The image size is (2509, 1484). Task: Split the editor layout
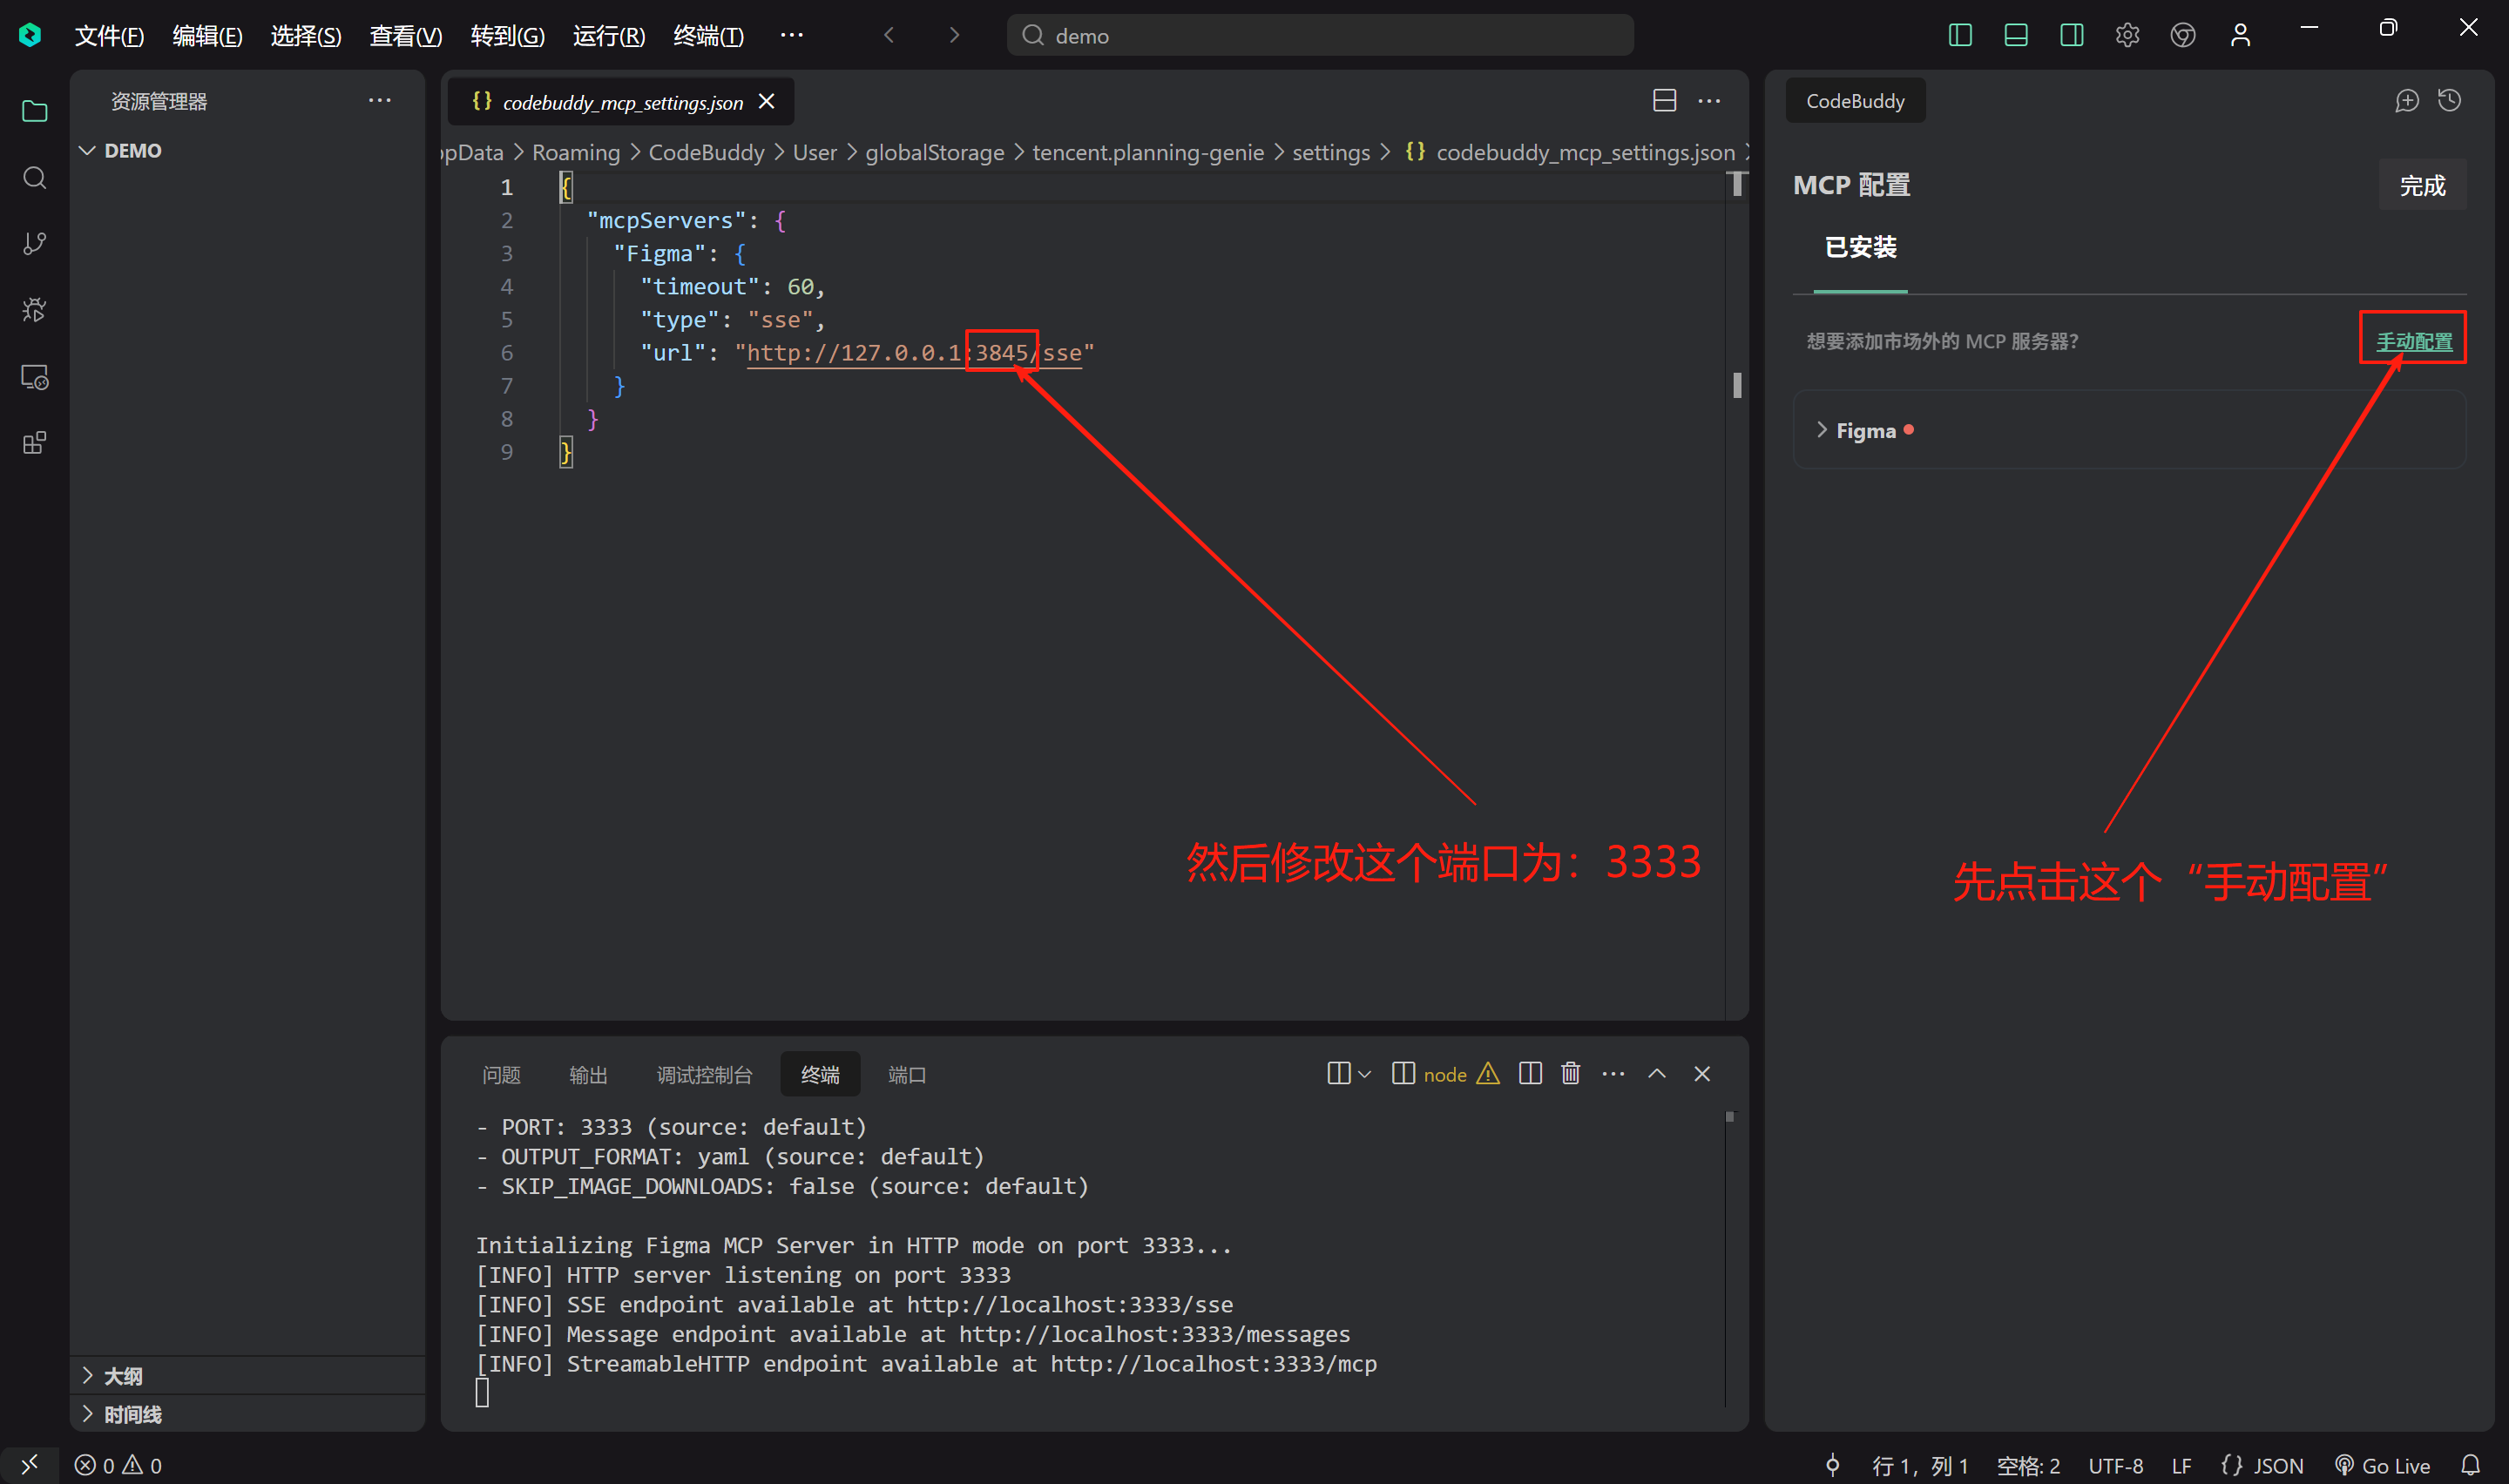pyautogui.click(x=1665, y=101)
